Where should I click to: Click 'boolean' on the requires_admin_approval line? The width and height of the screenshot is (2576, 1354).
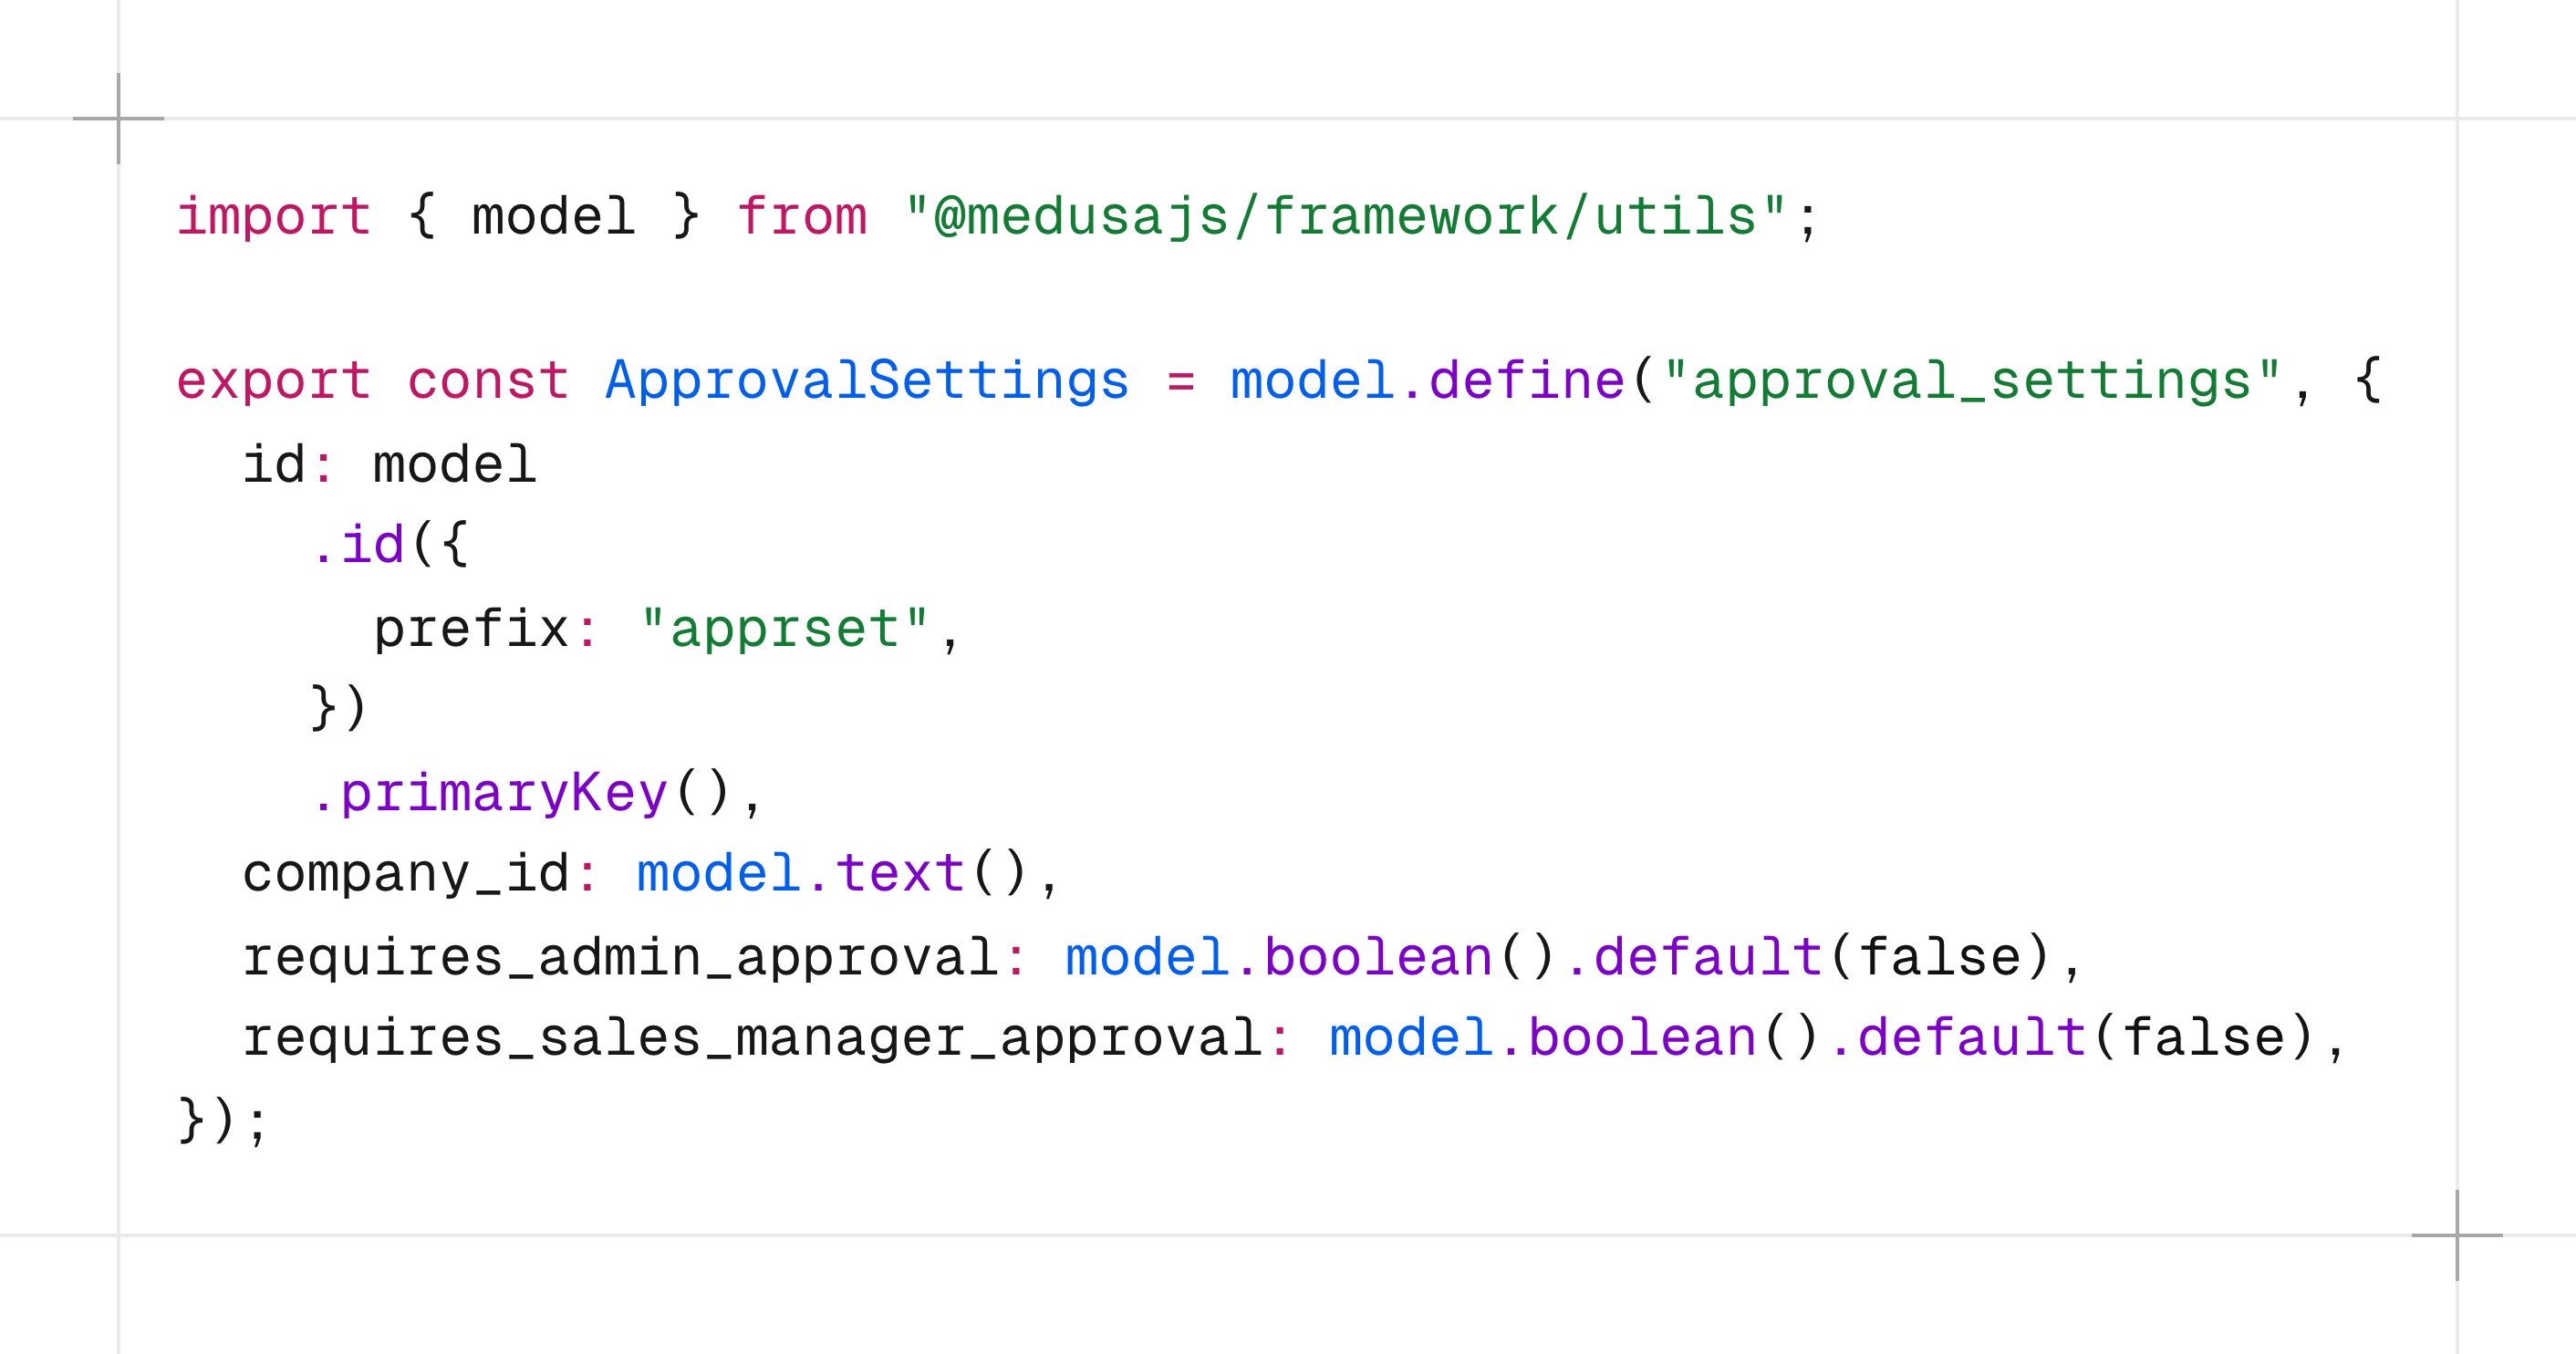point(1378,958)
